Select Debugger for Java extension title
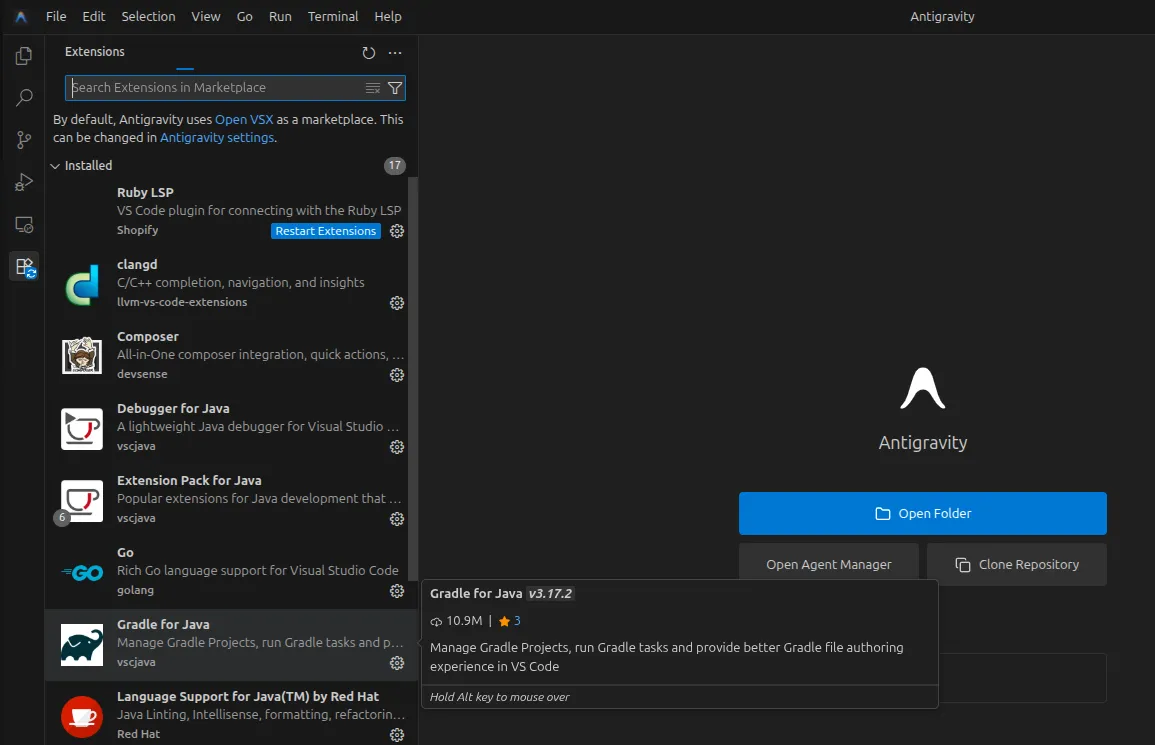The image size is (1155, 745). click(173, 409)
